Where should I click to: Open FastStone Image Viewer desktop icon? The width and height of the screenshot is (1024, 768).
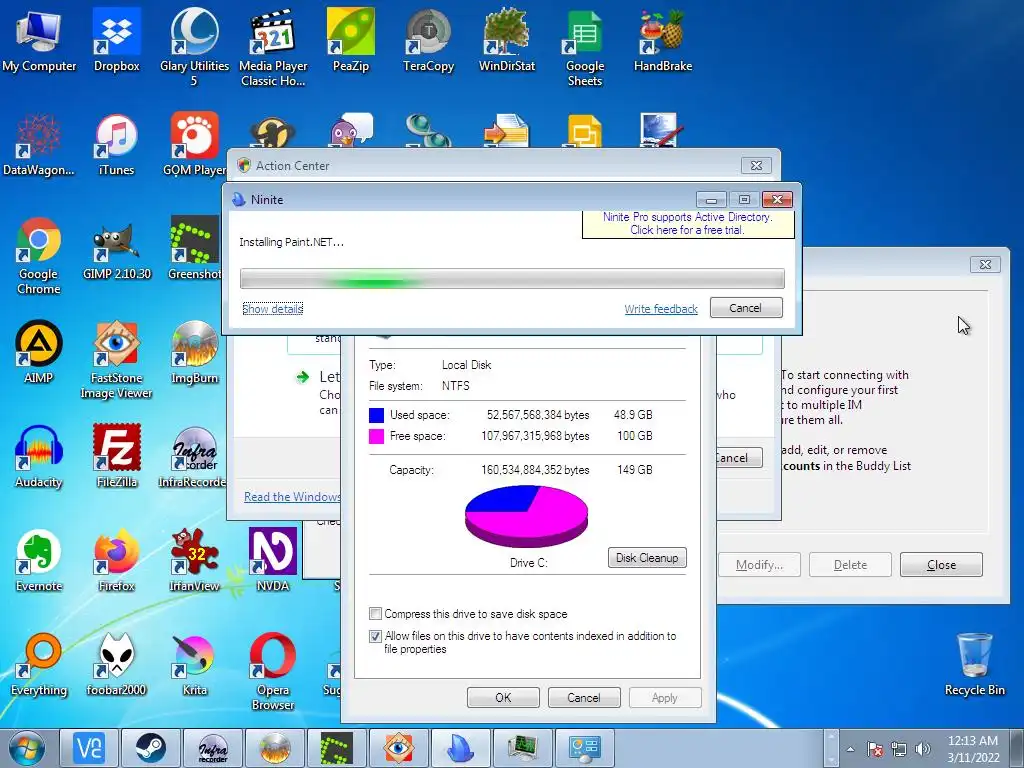tap(116, 360)
